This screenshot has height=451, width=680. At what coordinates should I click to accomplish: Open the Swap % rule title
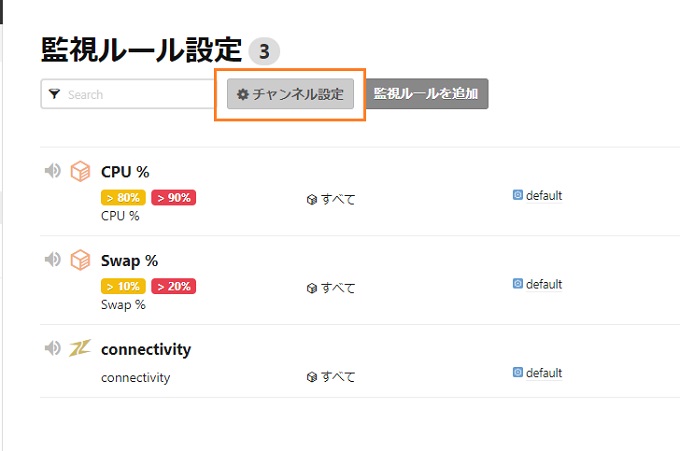click(x=129, y=261)
